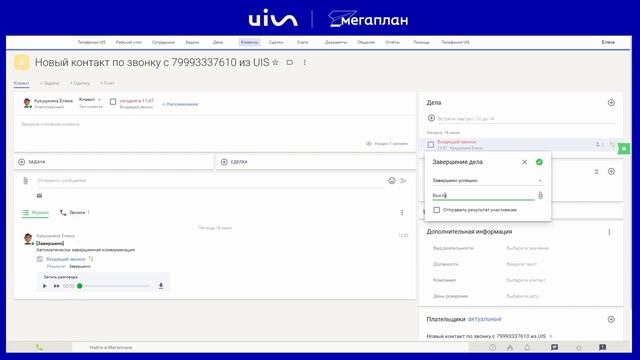Open notifications bell in the bottom bar

tap(527, 347)
